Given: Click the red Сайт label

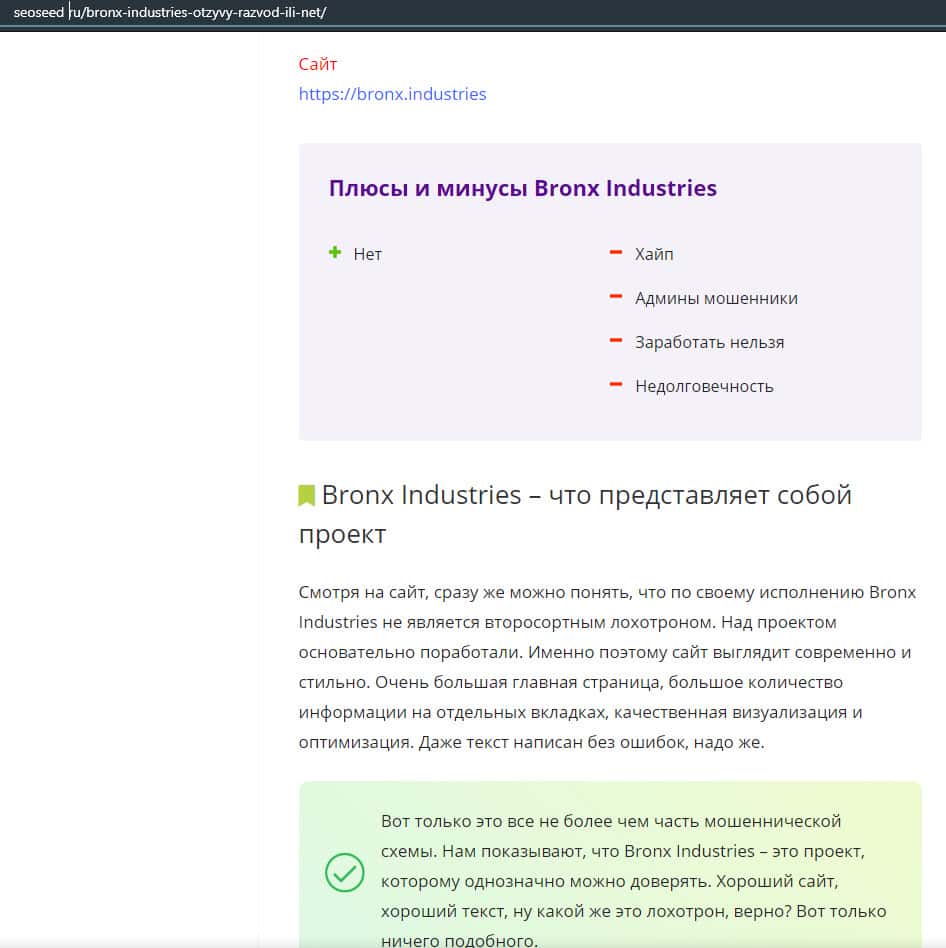Looking at the screenshot, I should click(x=318, y=64).
